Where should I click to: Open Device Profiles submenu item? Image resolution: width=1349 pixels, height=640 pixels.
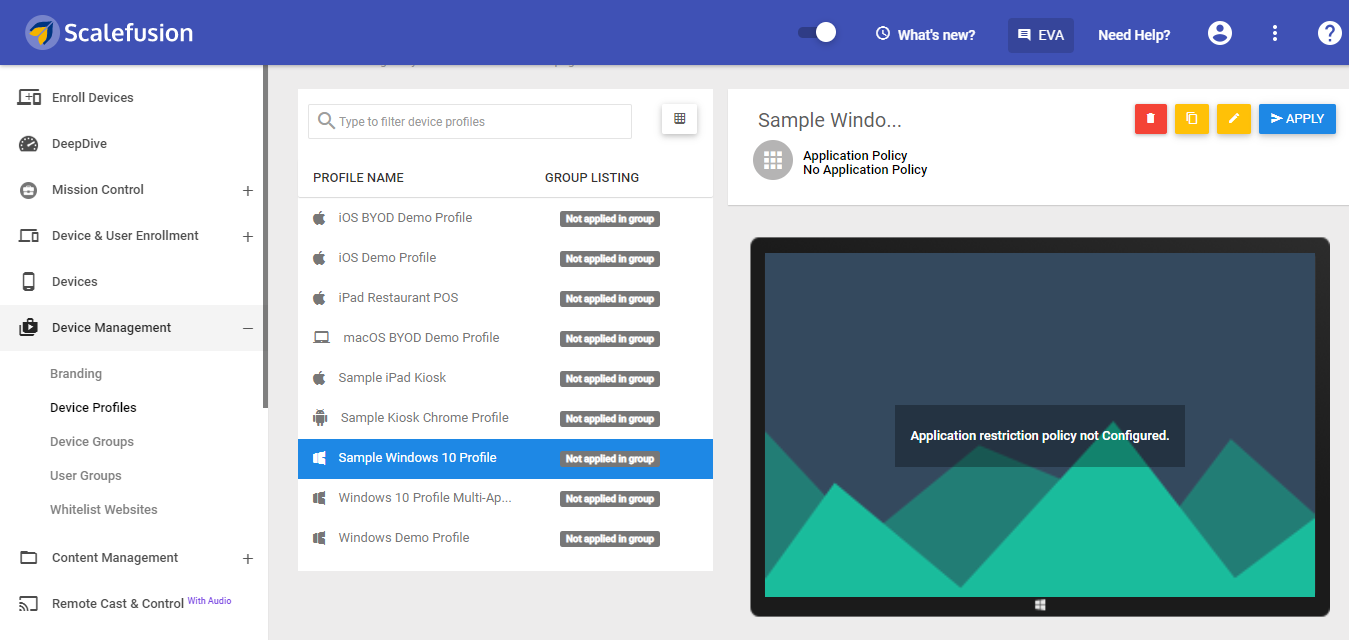pyautogui.click(x=93, y=407)
